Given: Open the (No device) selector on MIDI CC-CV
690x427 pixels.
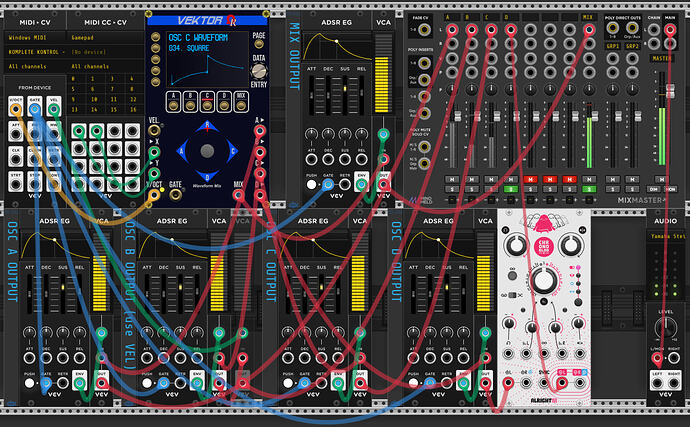Looking at the screenshot, I should click(x=106, y=52).
